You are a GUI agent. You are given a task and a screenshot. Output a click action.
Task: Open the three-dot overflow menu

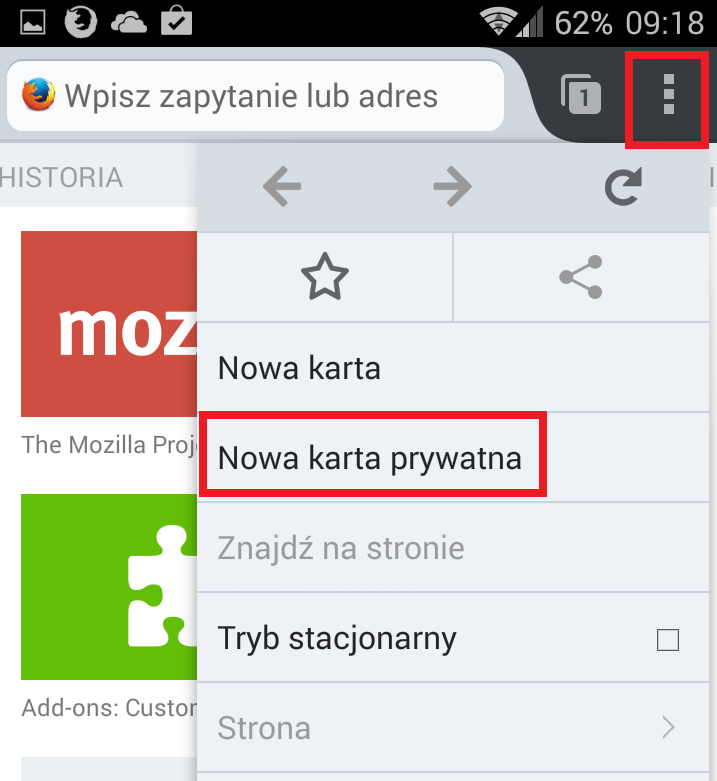tap(669, 94)
